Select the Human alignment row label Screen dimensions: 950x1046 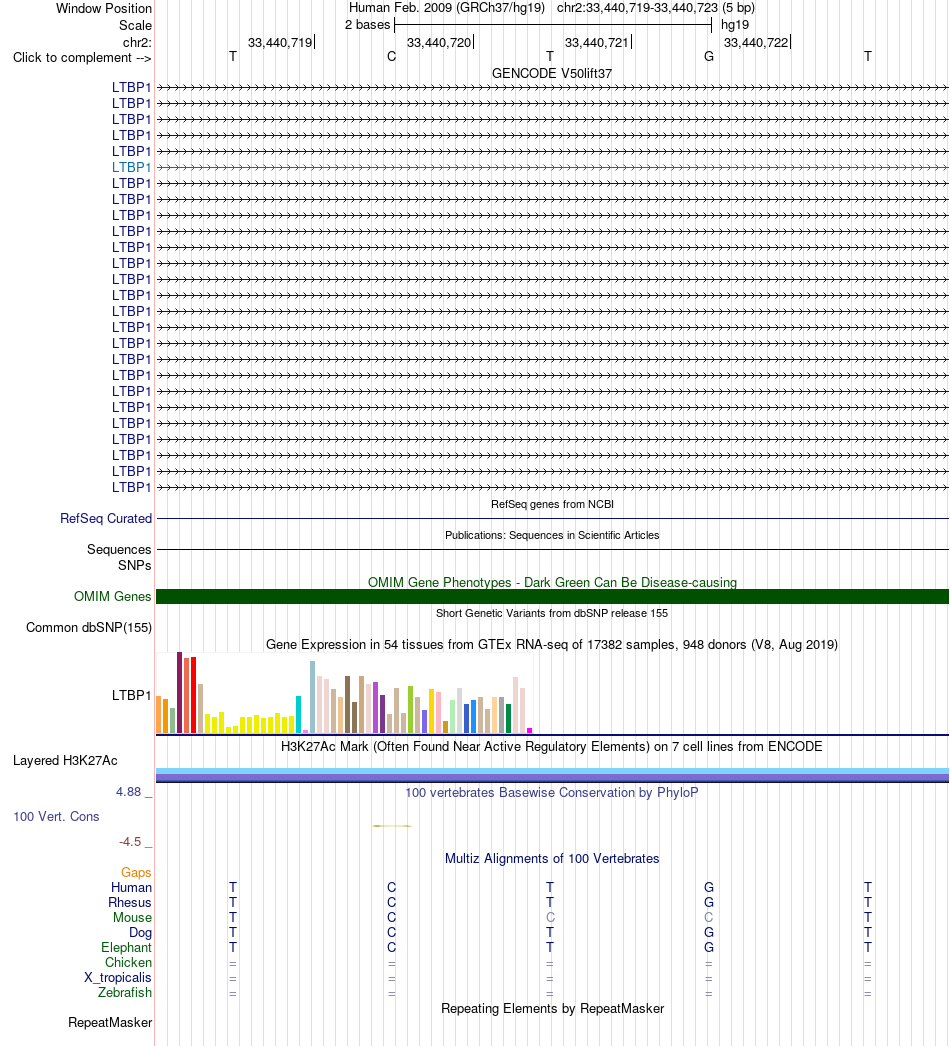point(131,887)
